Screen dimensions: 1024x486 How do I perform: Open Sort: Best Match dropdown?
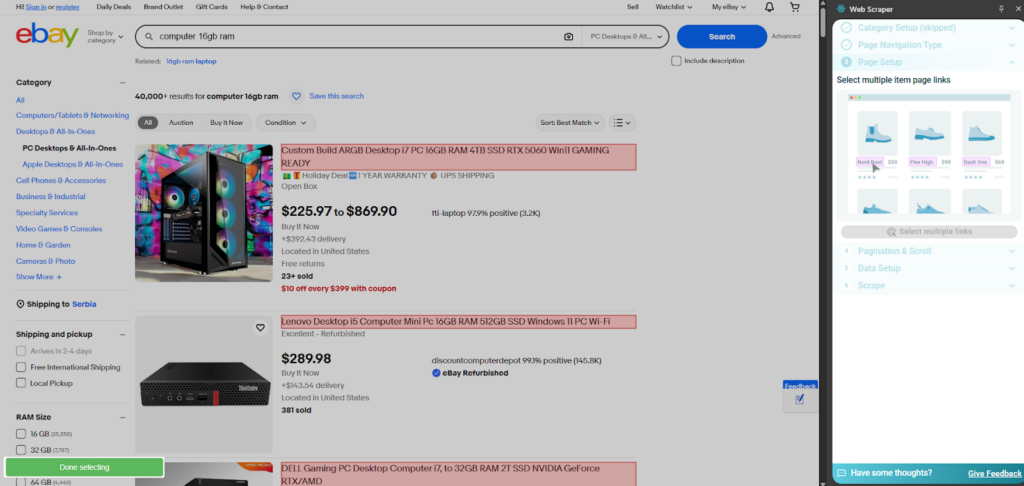click(570, 123)
